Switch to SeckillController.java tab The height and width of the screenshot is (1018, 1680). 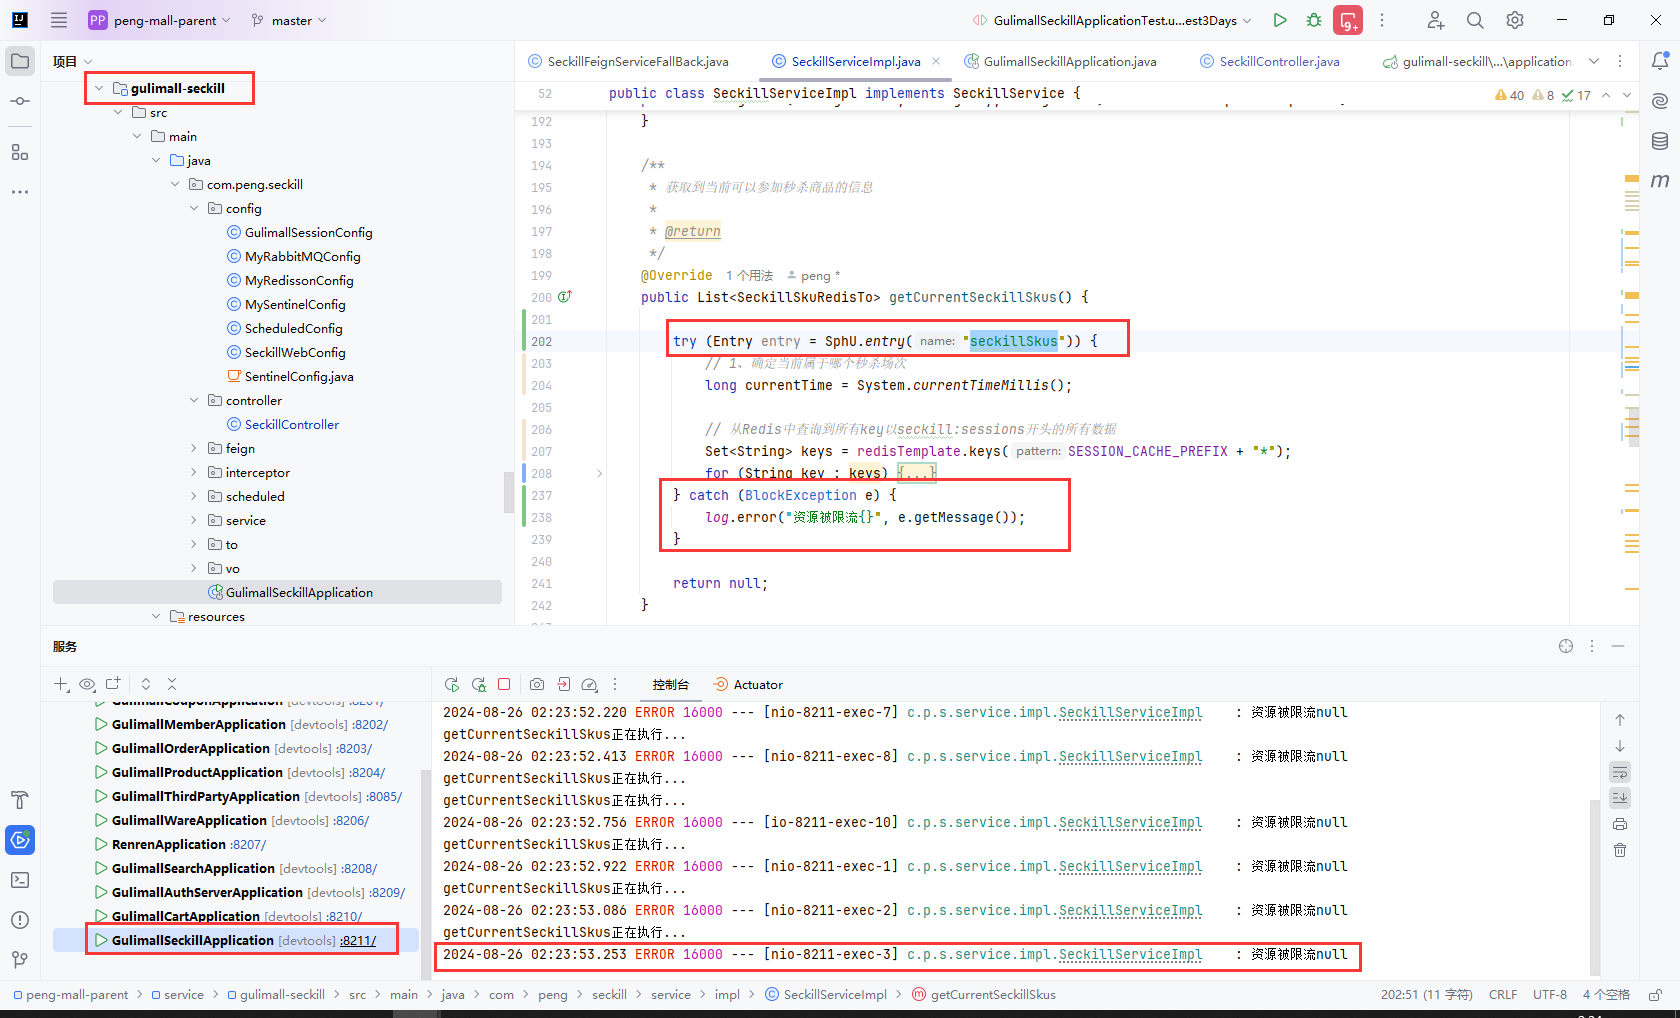click(1270, 61)
